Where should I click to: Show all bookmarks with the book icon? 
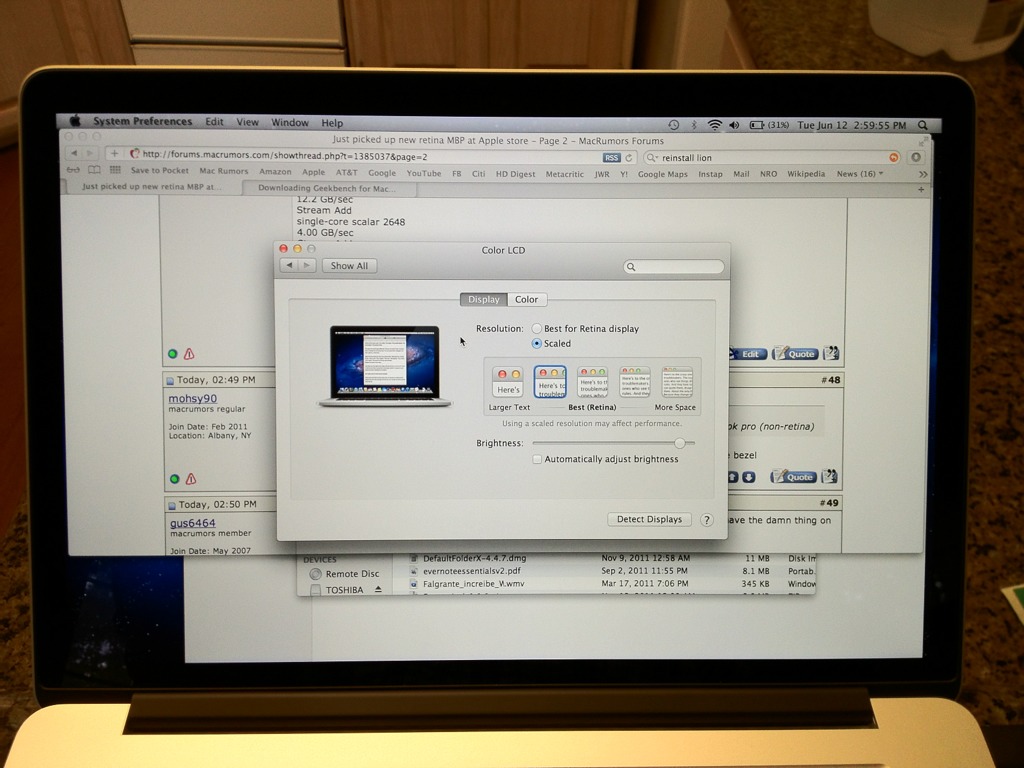(x=94, y=170)
